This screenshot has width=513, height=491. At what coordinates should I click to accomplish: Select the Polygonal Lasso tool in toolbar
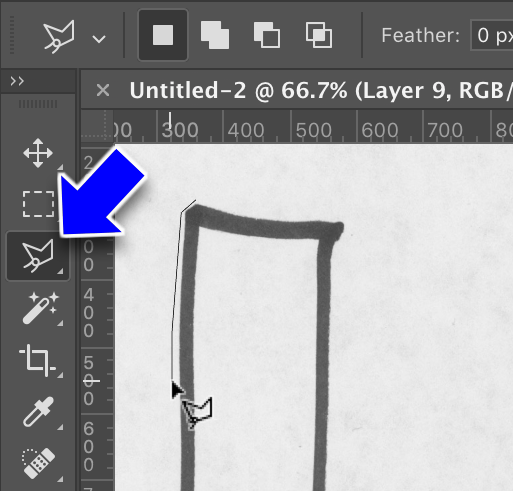point(38,256)
